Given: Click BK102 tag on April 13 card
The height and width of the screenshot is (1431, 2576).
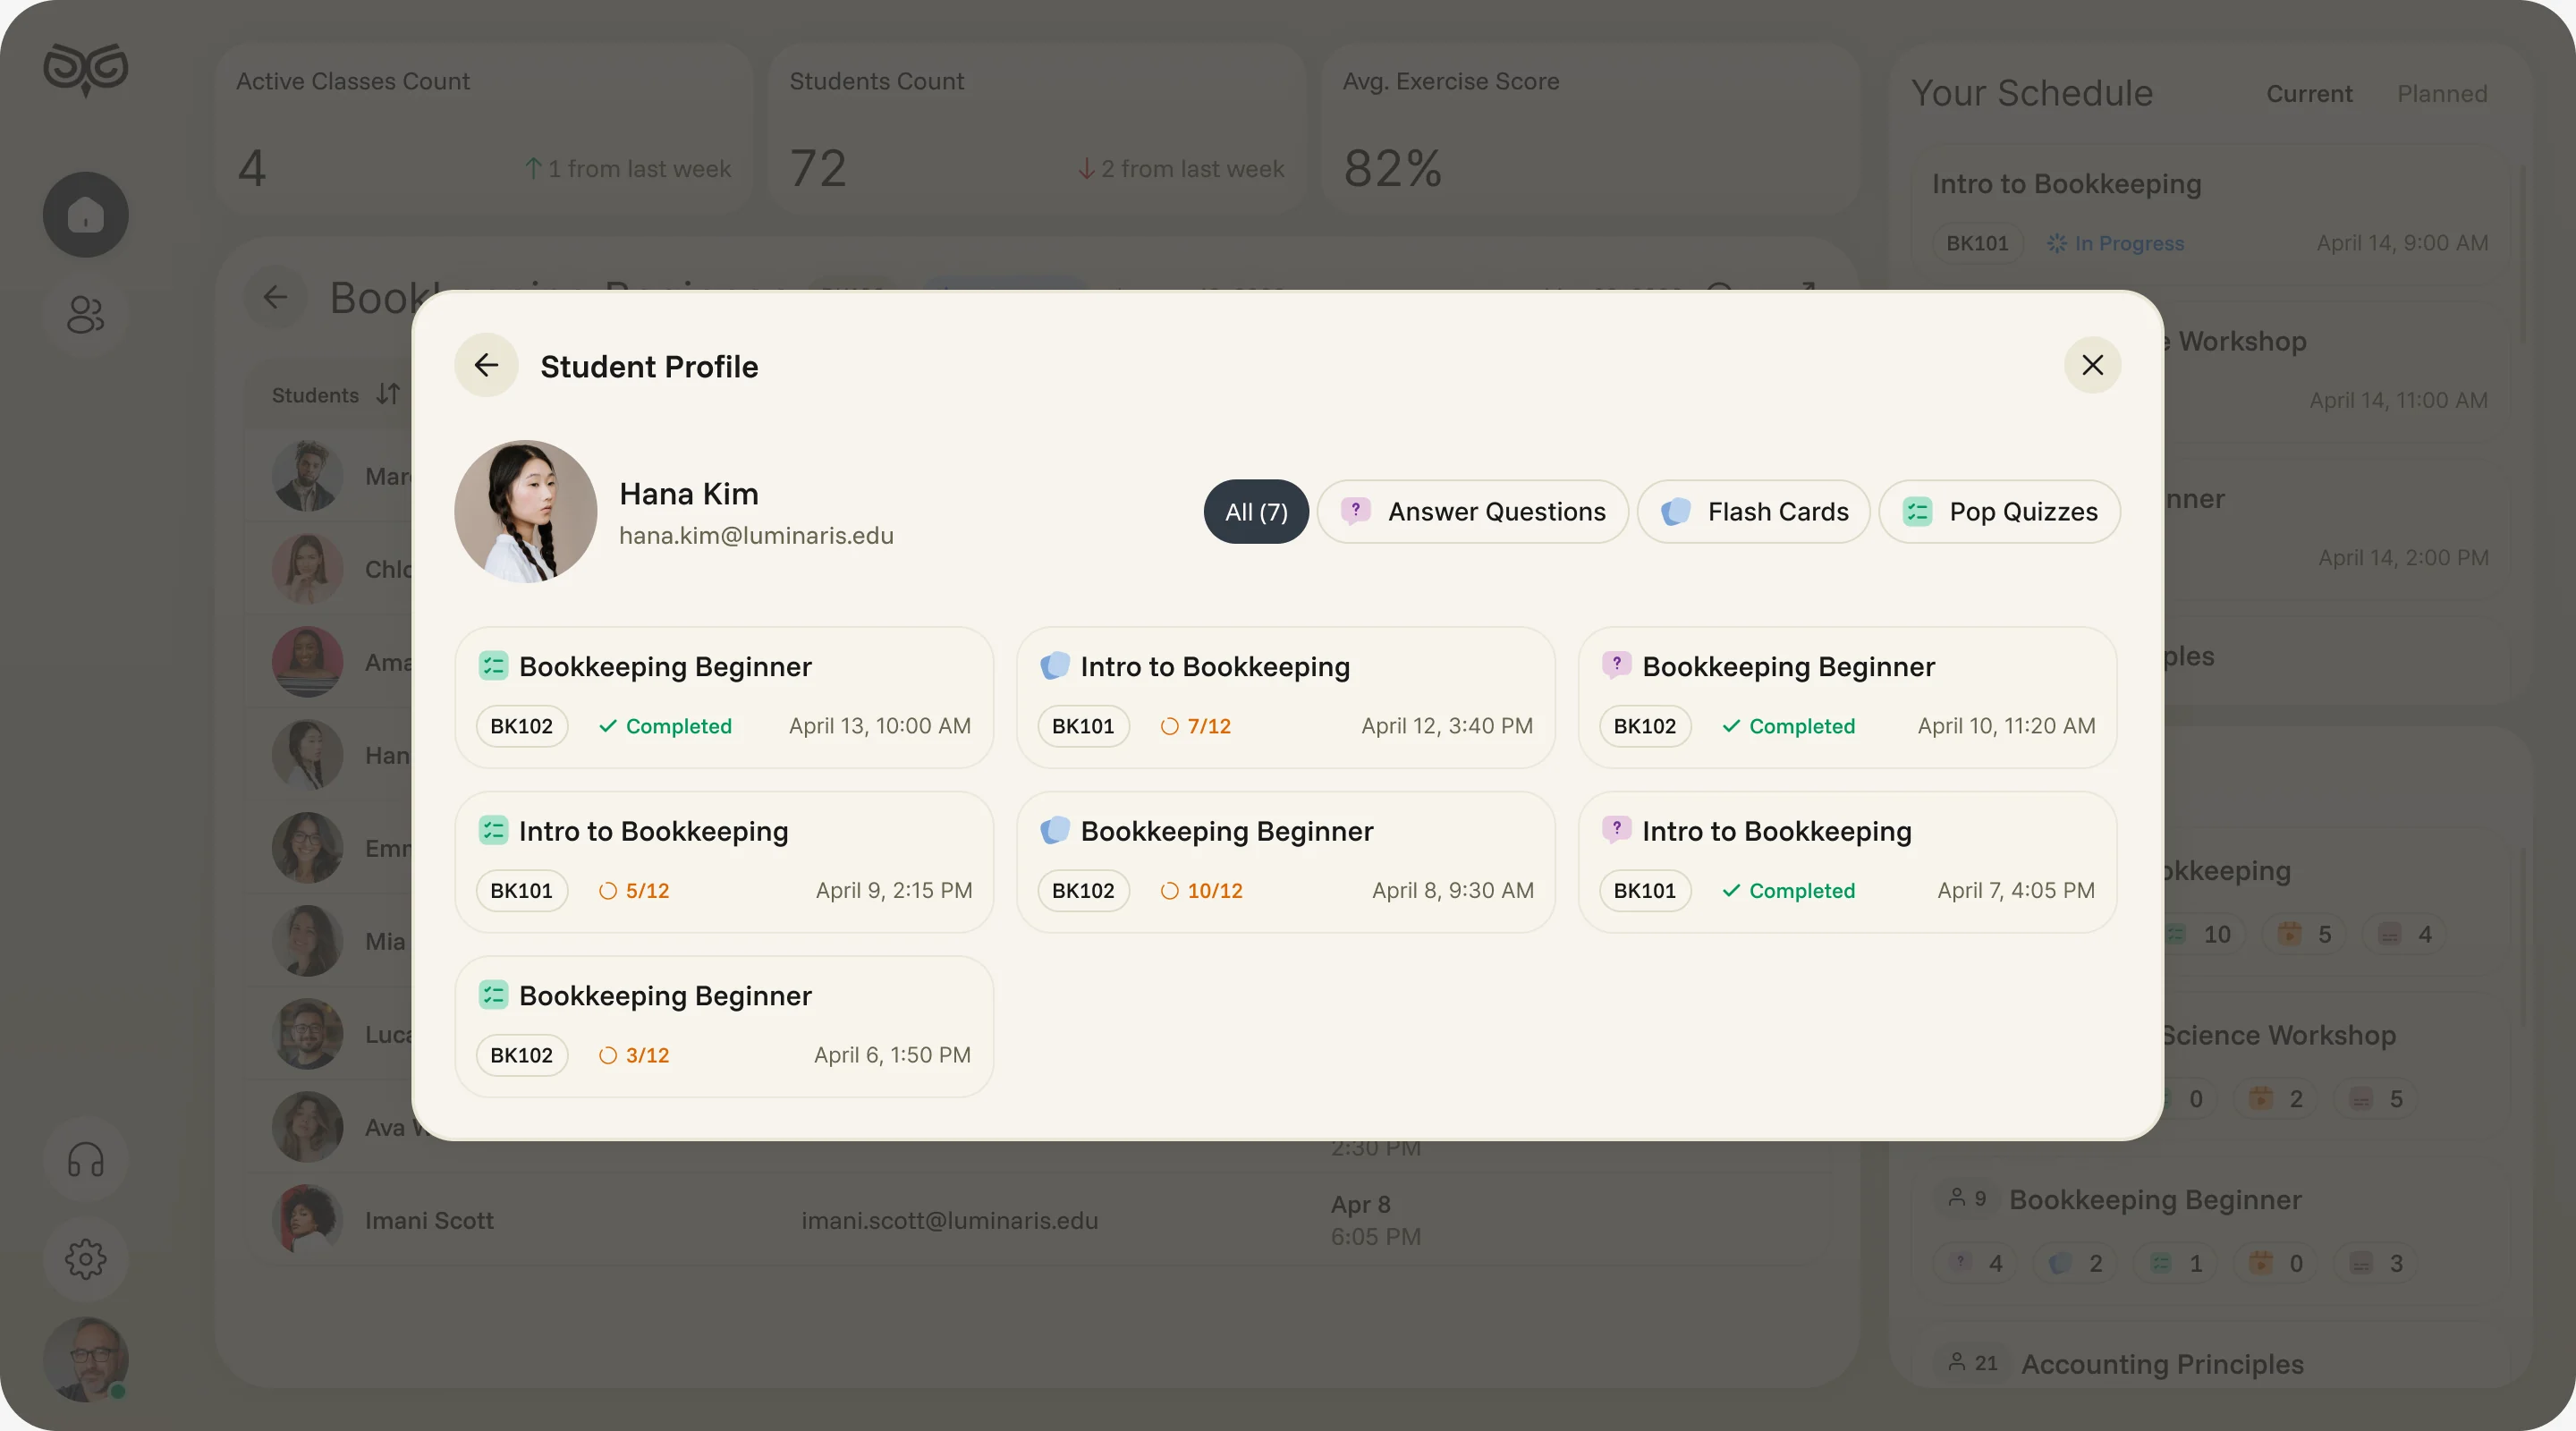Looking at the screenshot, I should click(521, 726).
